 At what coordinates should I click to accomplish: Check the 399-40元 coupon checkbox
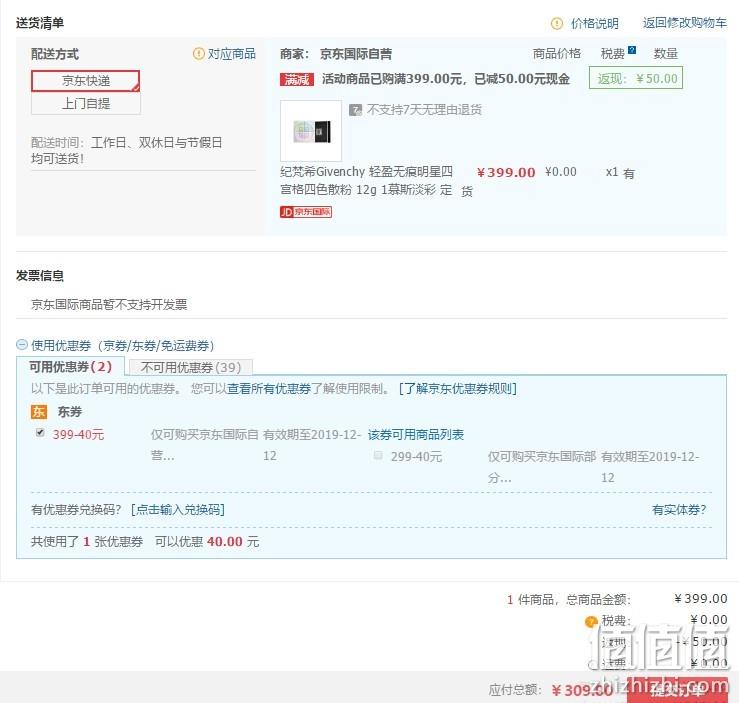(41, 433)
